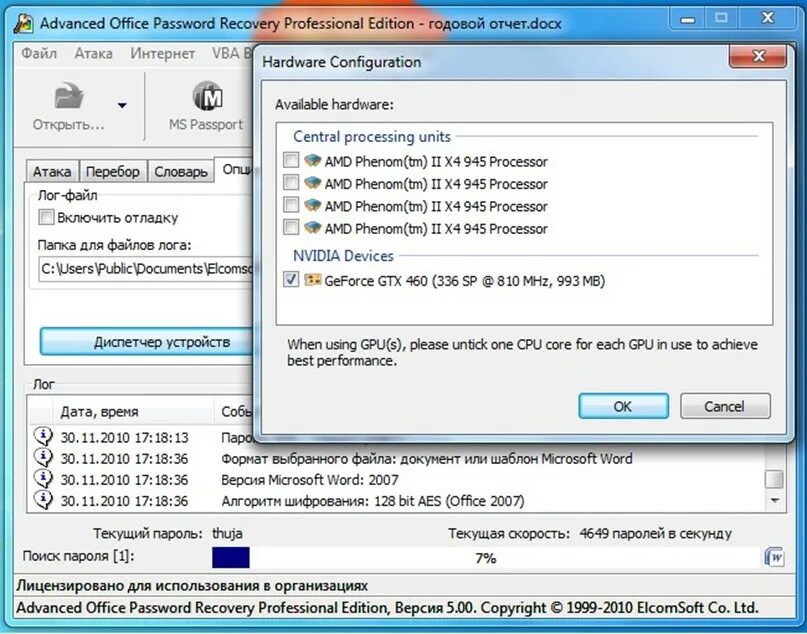Open the Атака menu

(x=93, y=53)
